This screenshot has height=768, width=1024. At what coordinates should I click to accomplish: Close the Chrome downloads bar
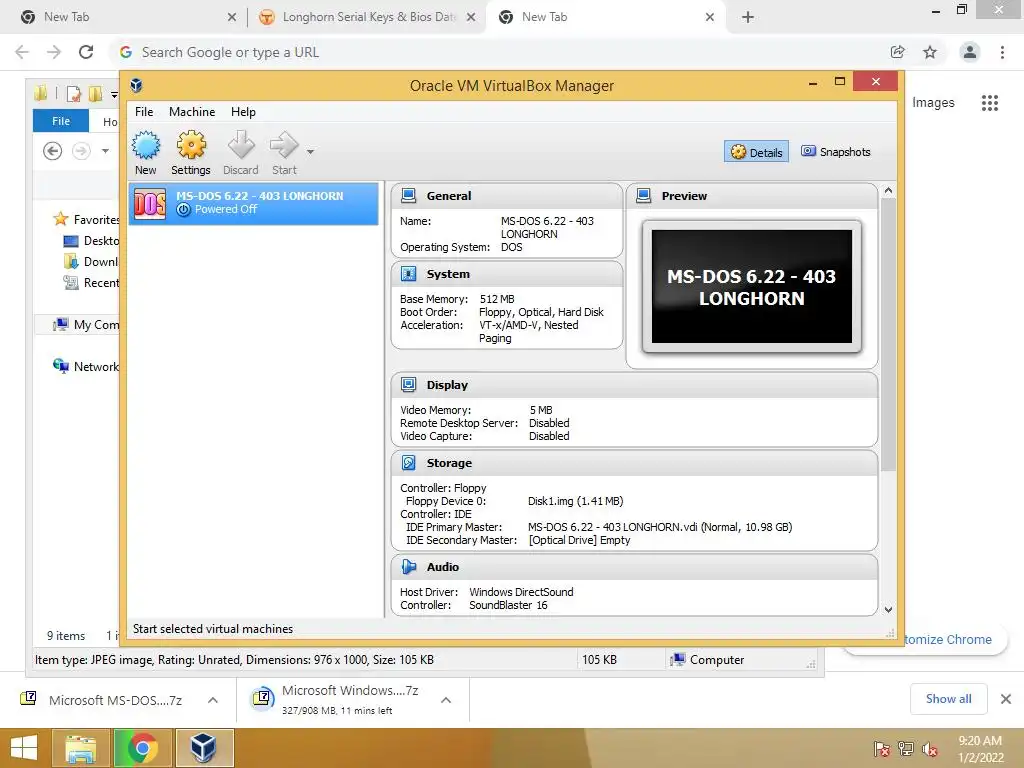click(x=1006, y=699)
